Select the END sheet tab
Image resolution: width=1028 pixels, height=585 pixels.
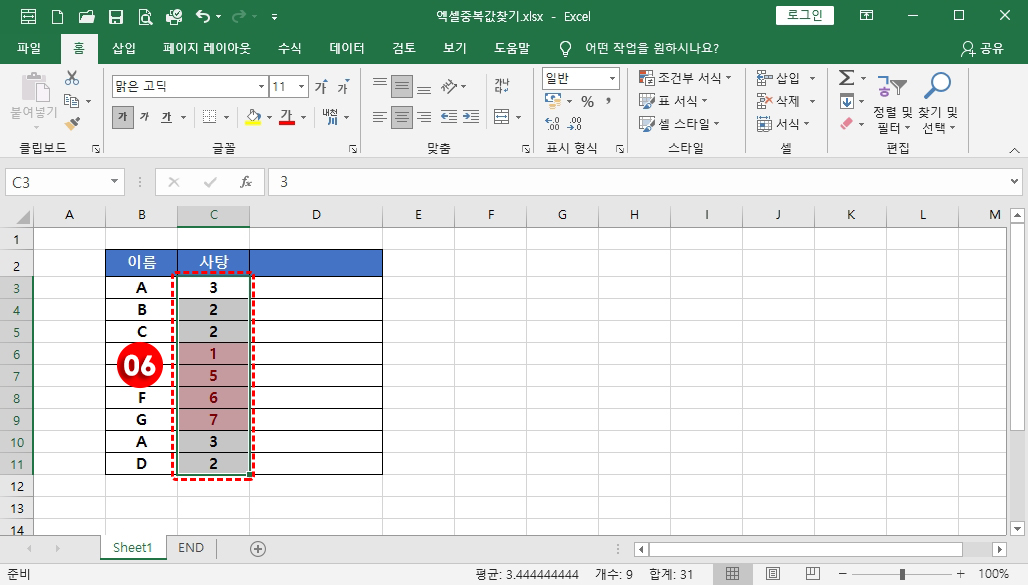point(191,548)
